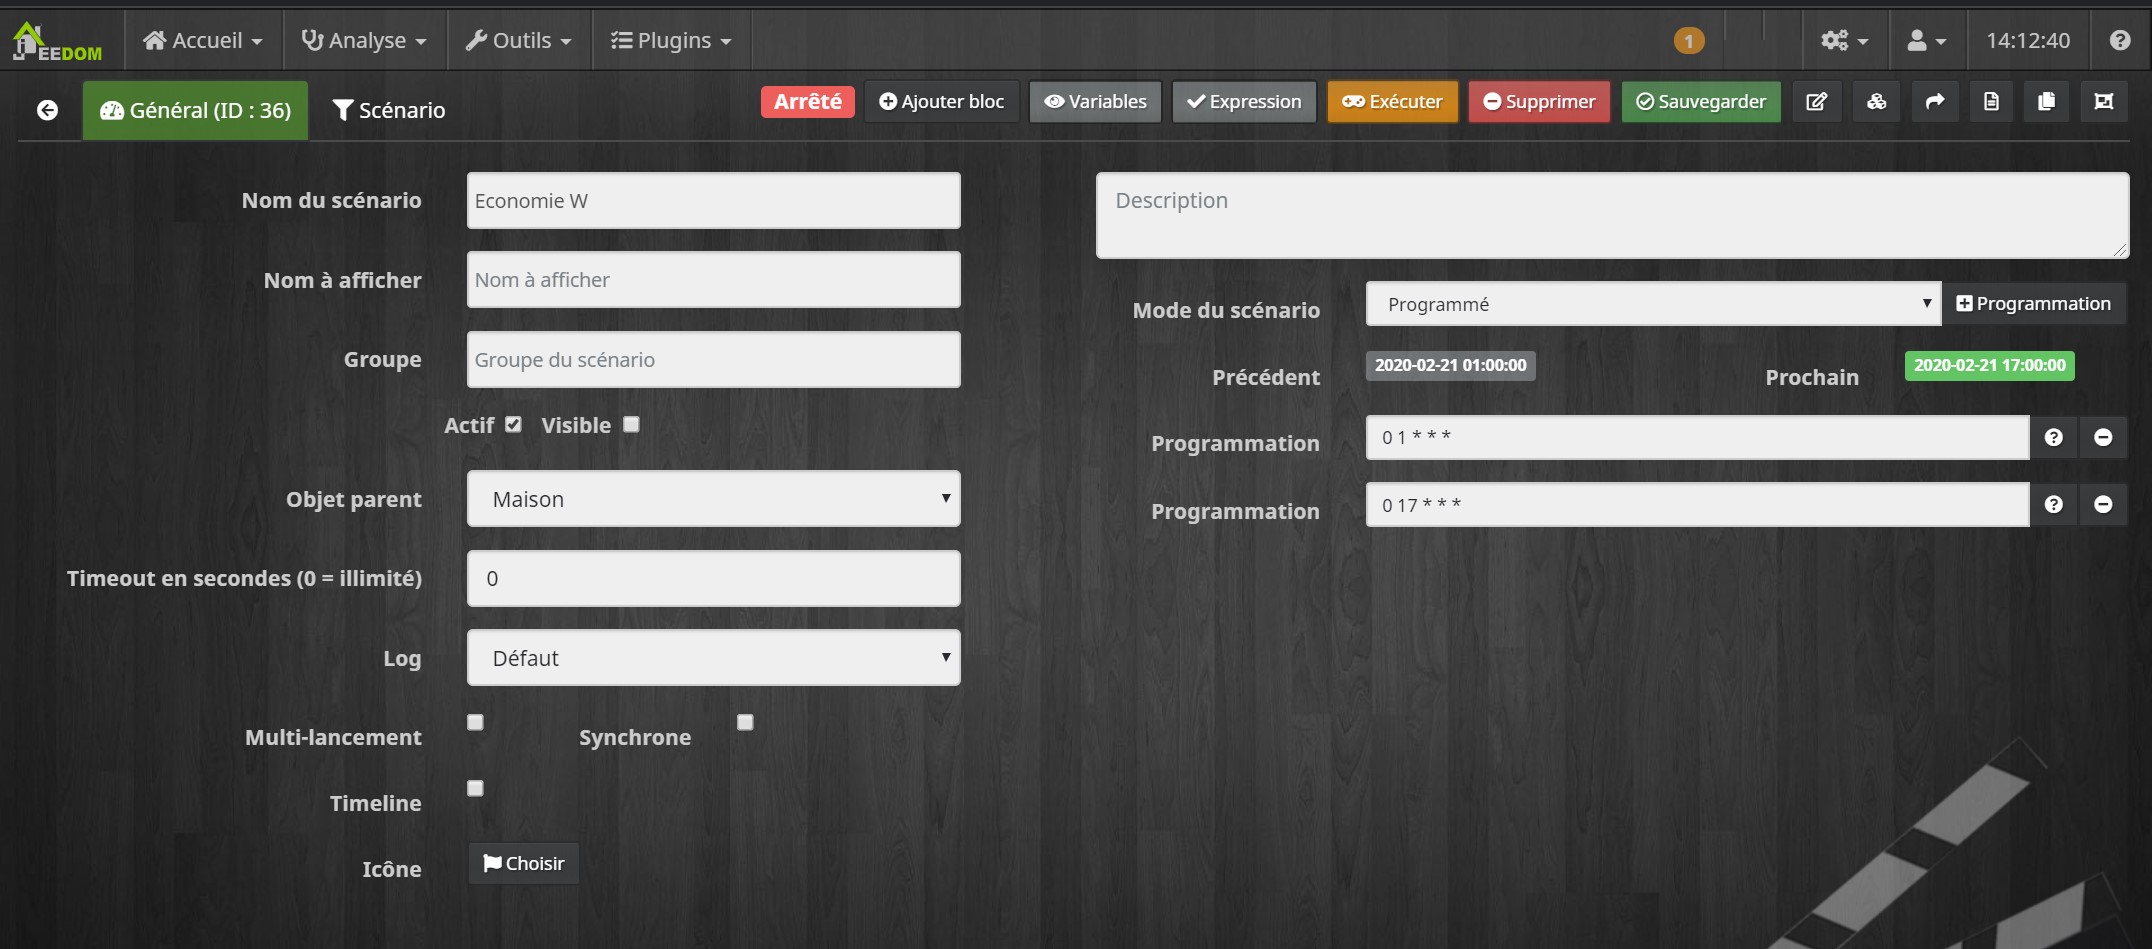Toggle the Actif checkbox
Viewport: 2152px width, 949px height.
coord(513,424)
